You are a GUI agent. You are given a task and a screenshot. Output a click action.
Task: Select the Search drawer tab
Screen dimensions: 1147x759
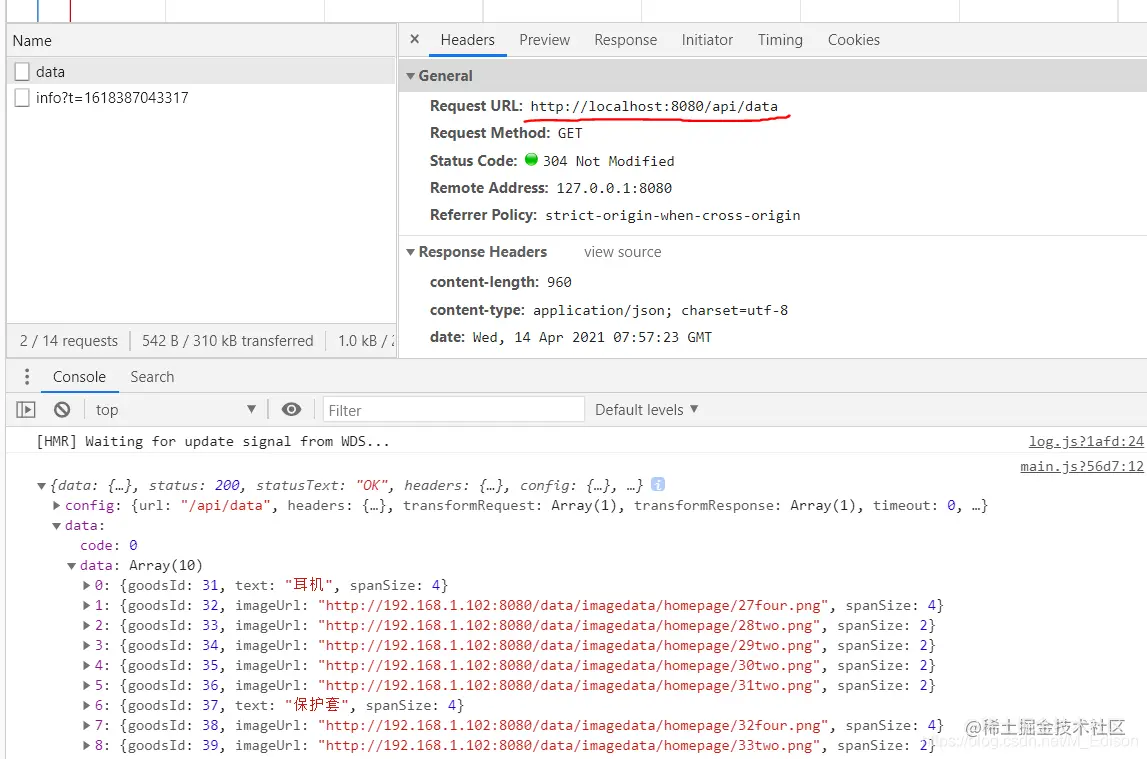pos(152,377)
